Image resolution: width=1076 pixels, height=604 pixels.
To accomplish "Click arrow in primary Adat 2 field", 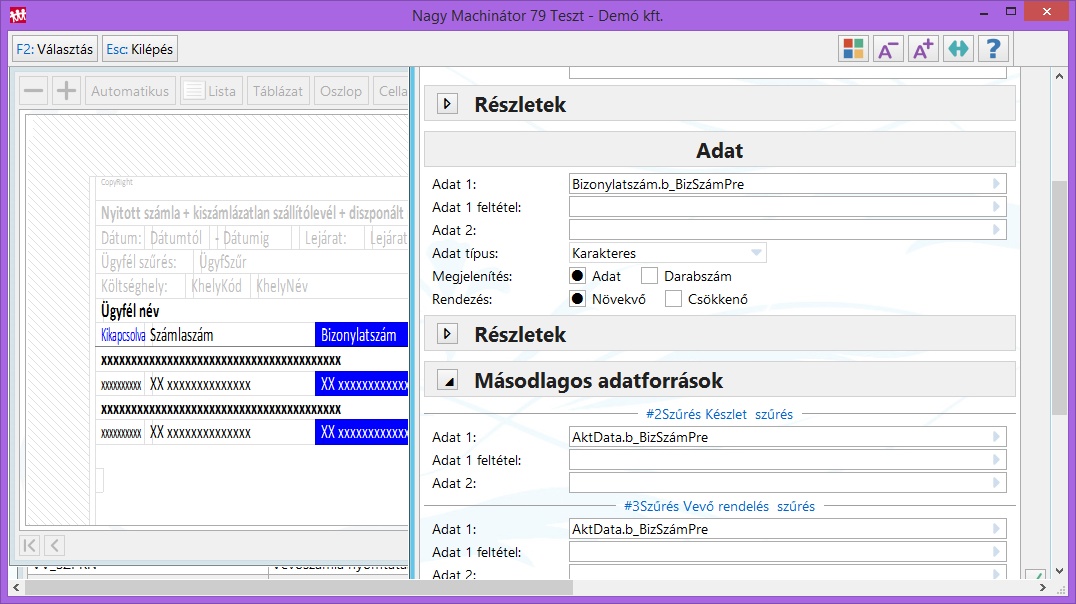I will coord(996,230).
